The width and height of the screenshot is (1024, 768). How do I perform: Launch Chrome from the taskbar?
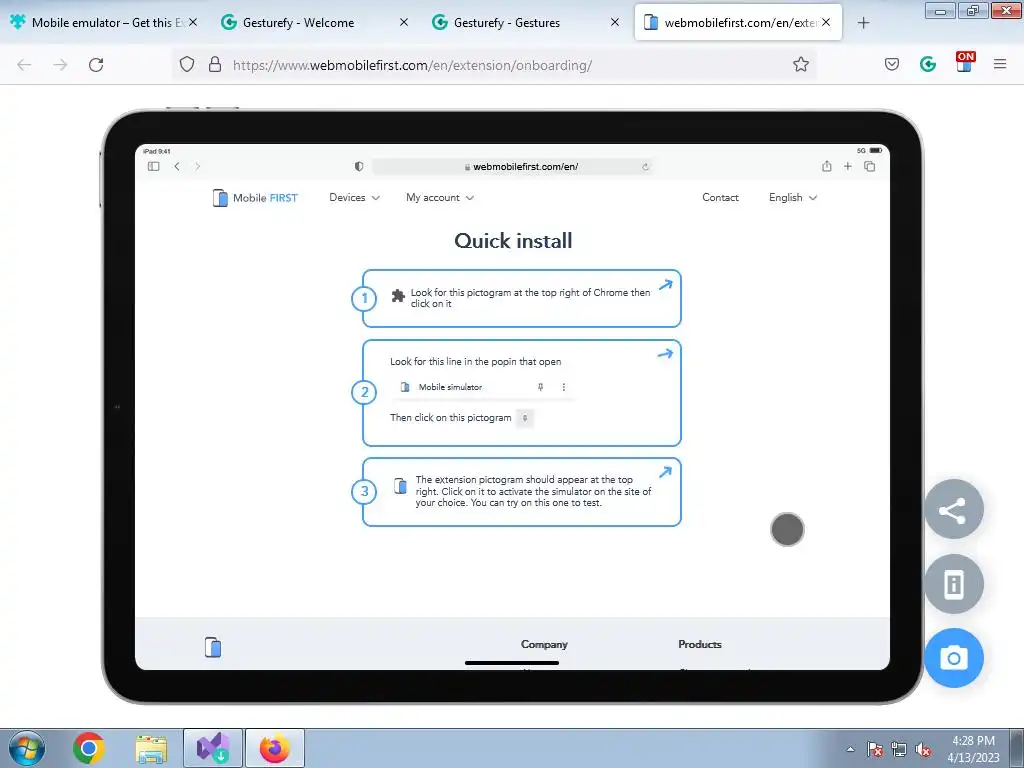pos(88,748)
